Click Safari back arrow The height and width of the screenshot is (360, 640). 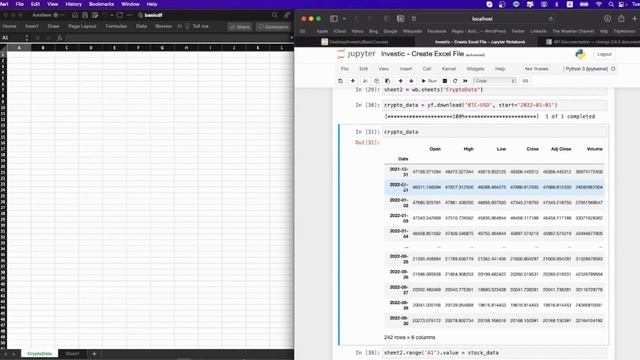pos(356,19)
